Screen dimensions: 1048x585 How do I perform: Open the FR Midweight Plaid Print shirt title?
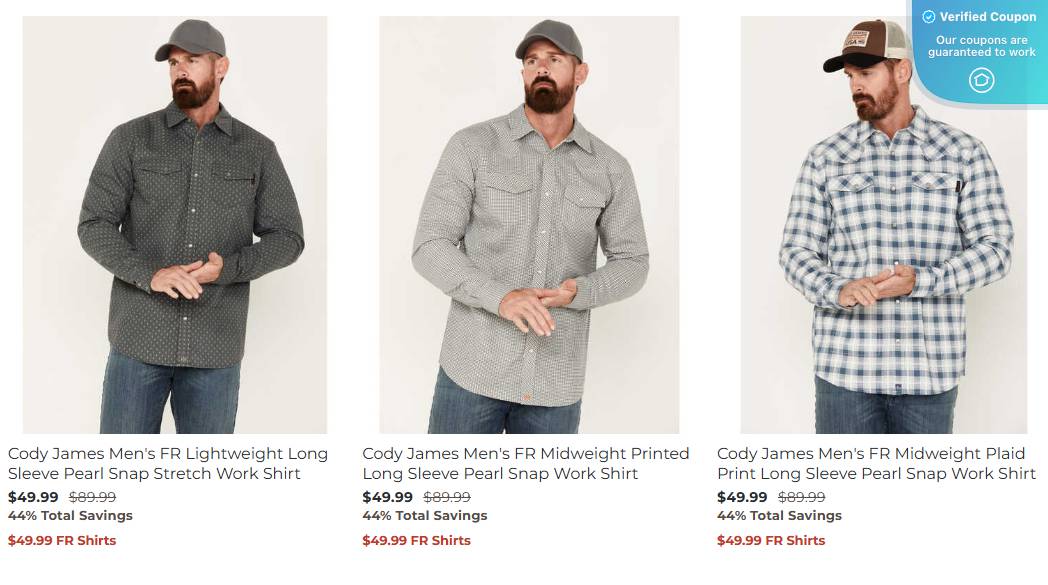(876, 463)
